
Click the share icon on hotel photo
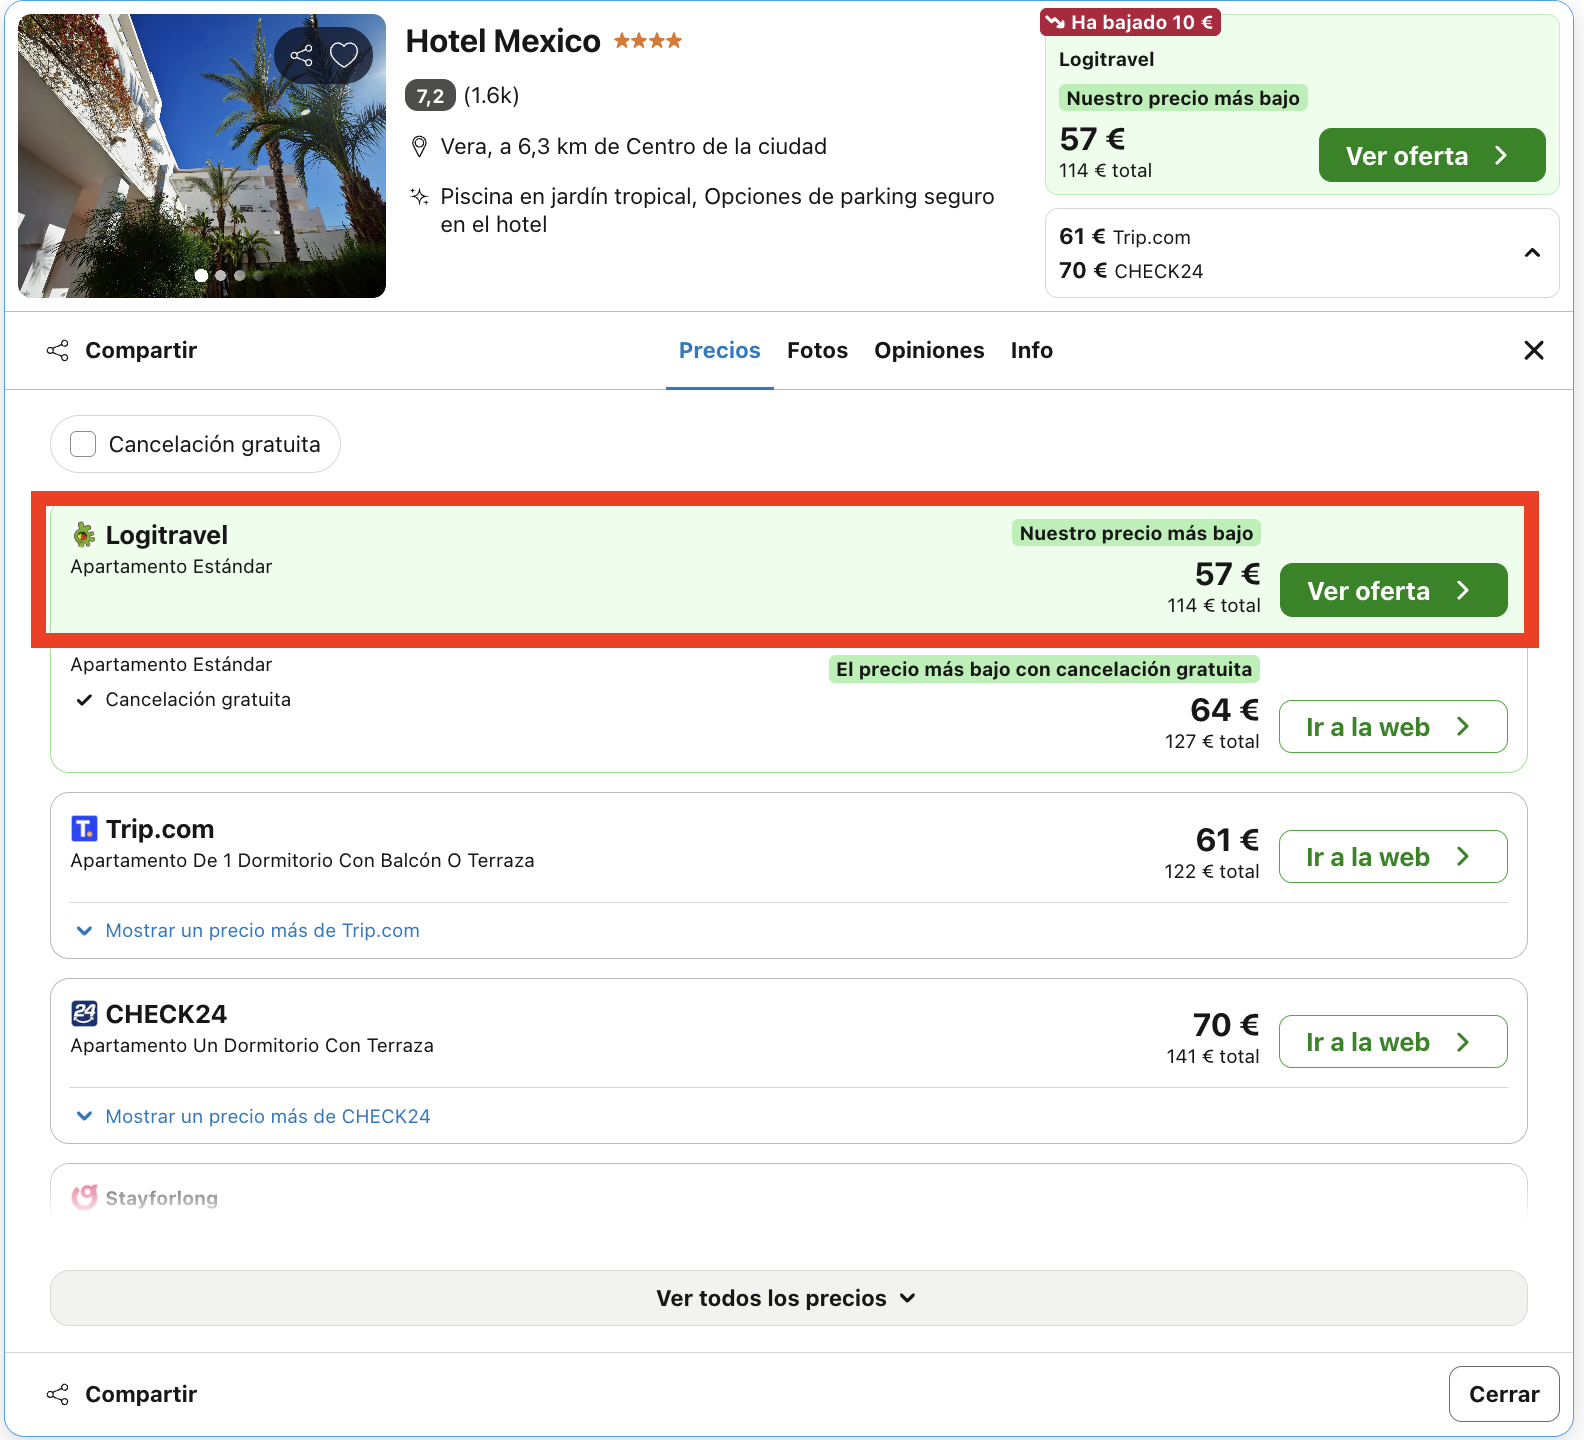[301, 55]
